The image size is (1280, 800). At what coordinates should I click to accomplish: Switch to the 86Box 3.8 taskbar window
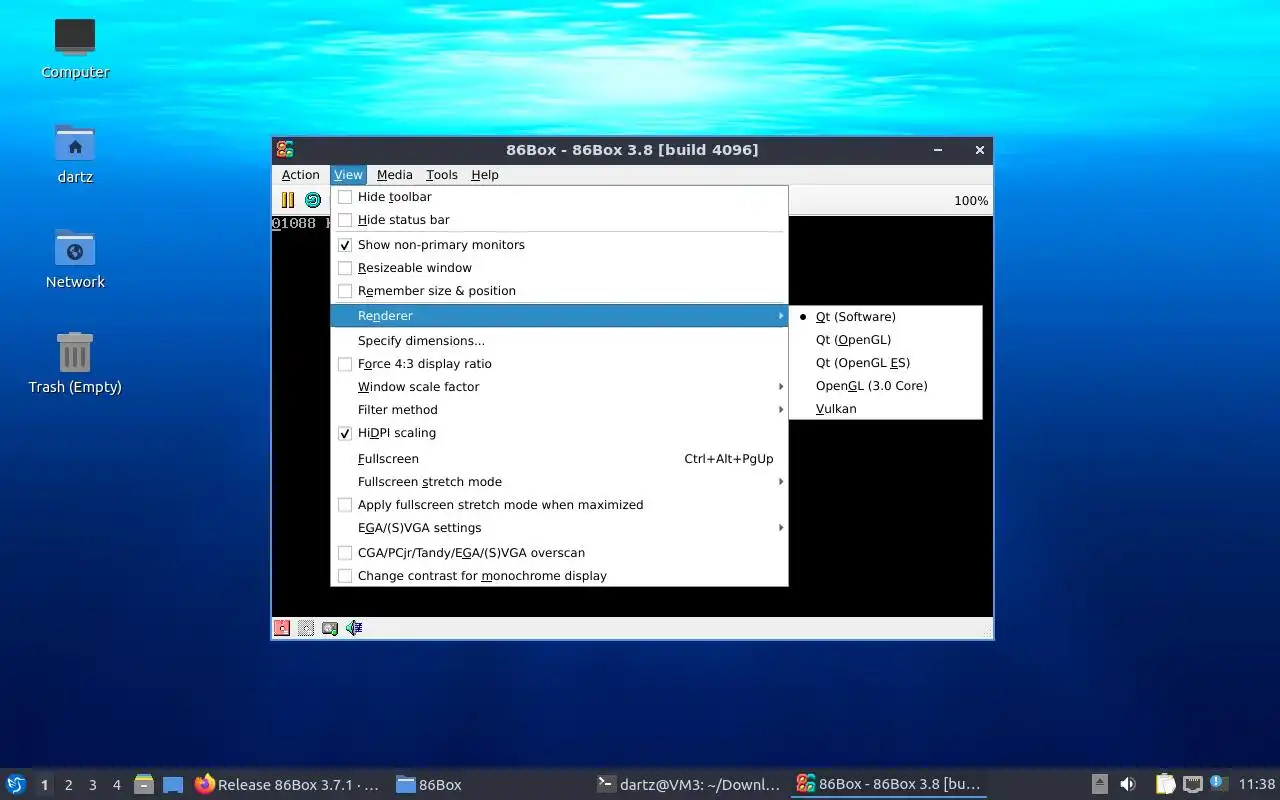point(888,784)
